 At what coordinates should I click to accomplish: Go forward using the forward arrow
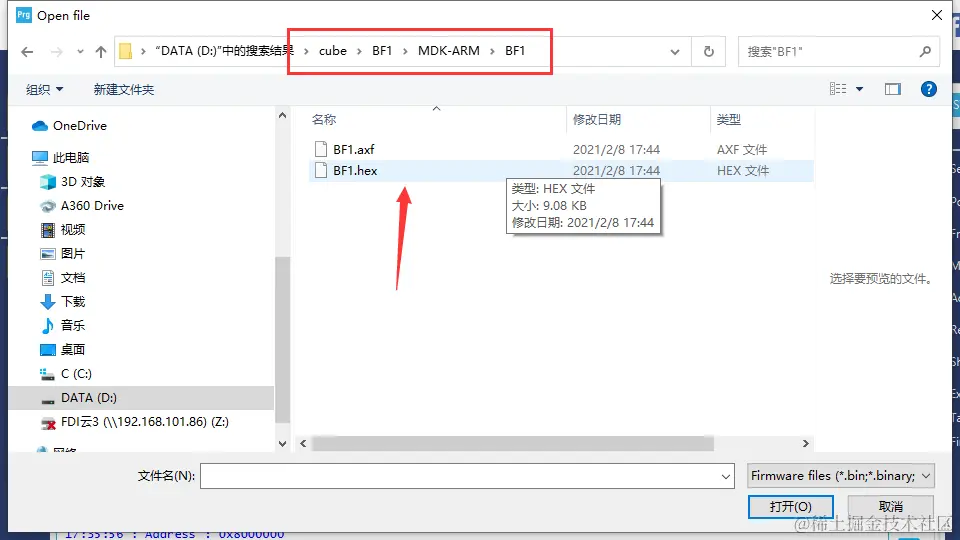[56, 52]
